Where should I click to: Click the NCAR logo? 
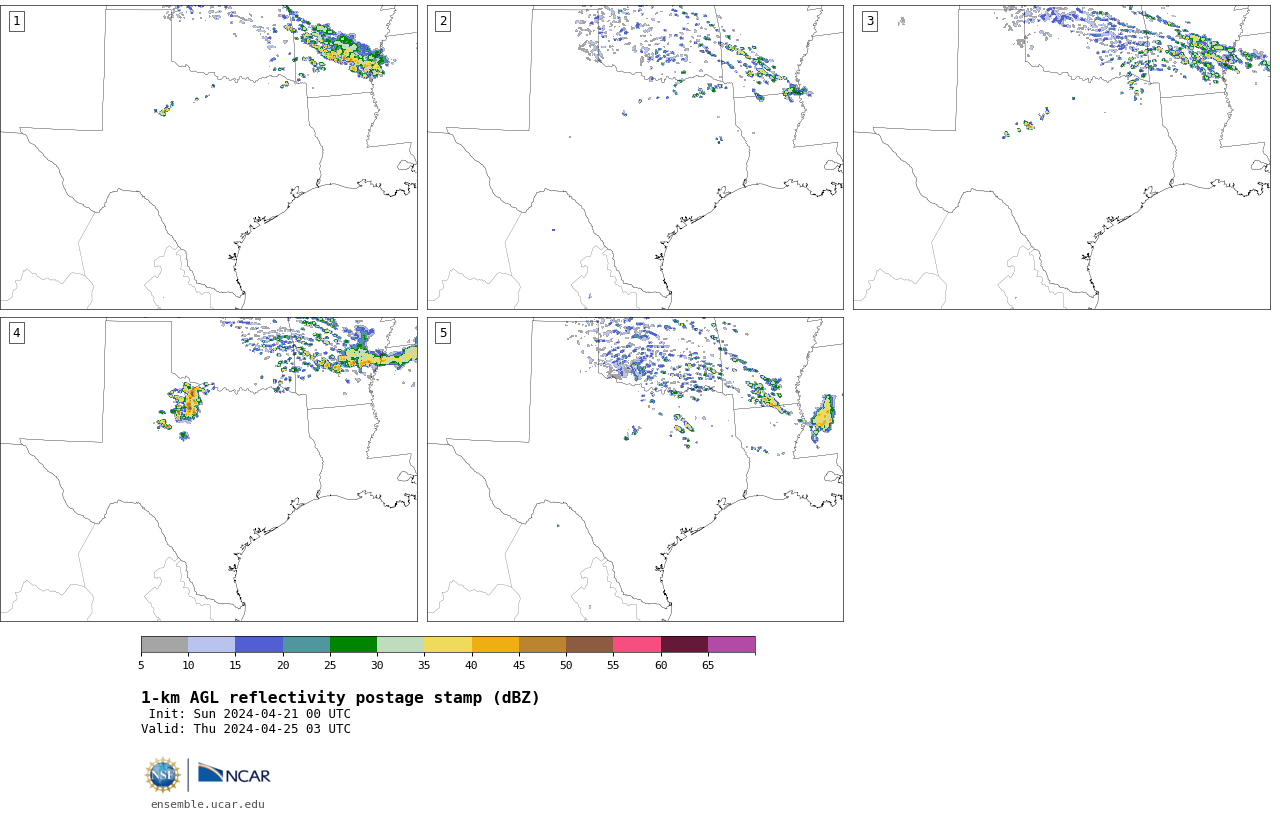coord(234,774)
